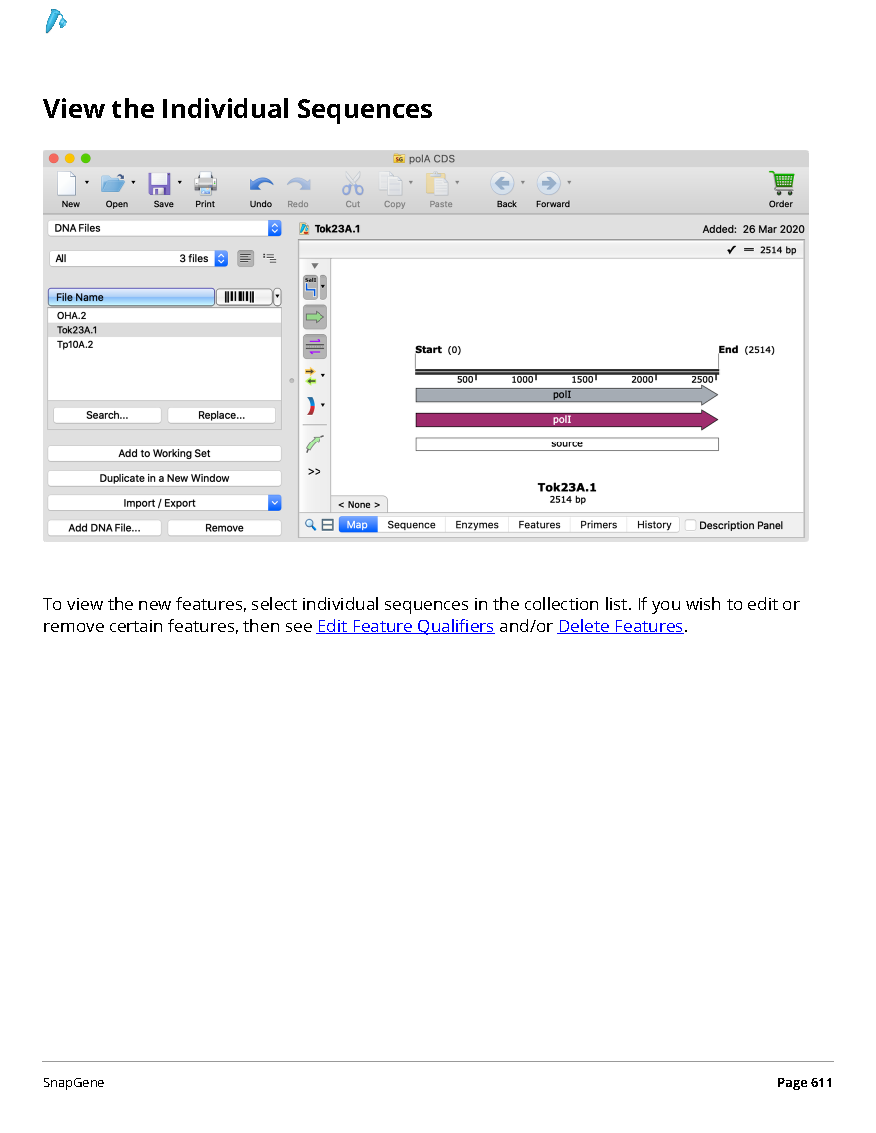Viewport: 876px width, 1133px height.
Task: Click the Add DNA File... button
Action: [105, 528]
